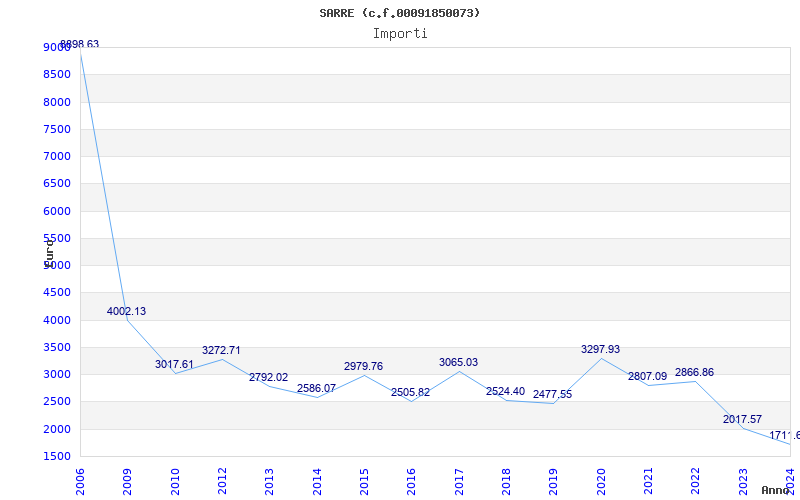Image resolution: width=800 pixels, height=500 pixels.
Task: Click the 8898.63 data point label
Action: 80,44
